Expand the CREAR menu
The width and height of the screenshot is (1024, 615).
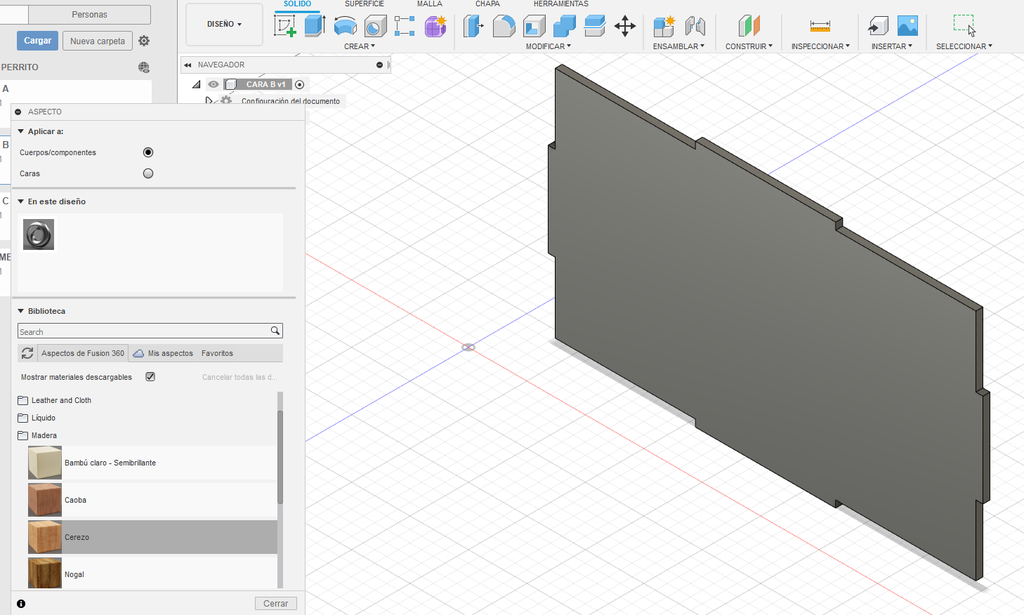point(359,46)
